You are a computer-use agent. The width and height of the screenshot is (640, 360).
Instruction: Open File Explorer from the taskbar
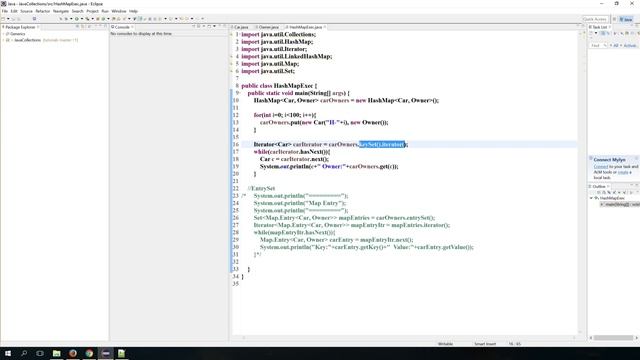(x=56, y=353)
